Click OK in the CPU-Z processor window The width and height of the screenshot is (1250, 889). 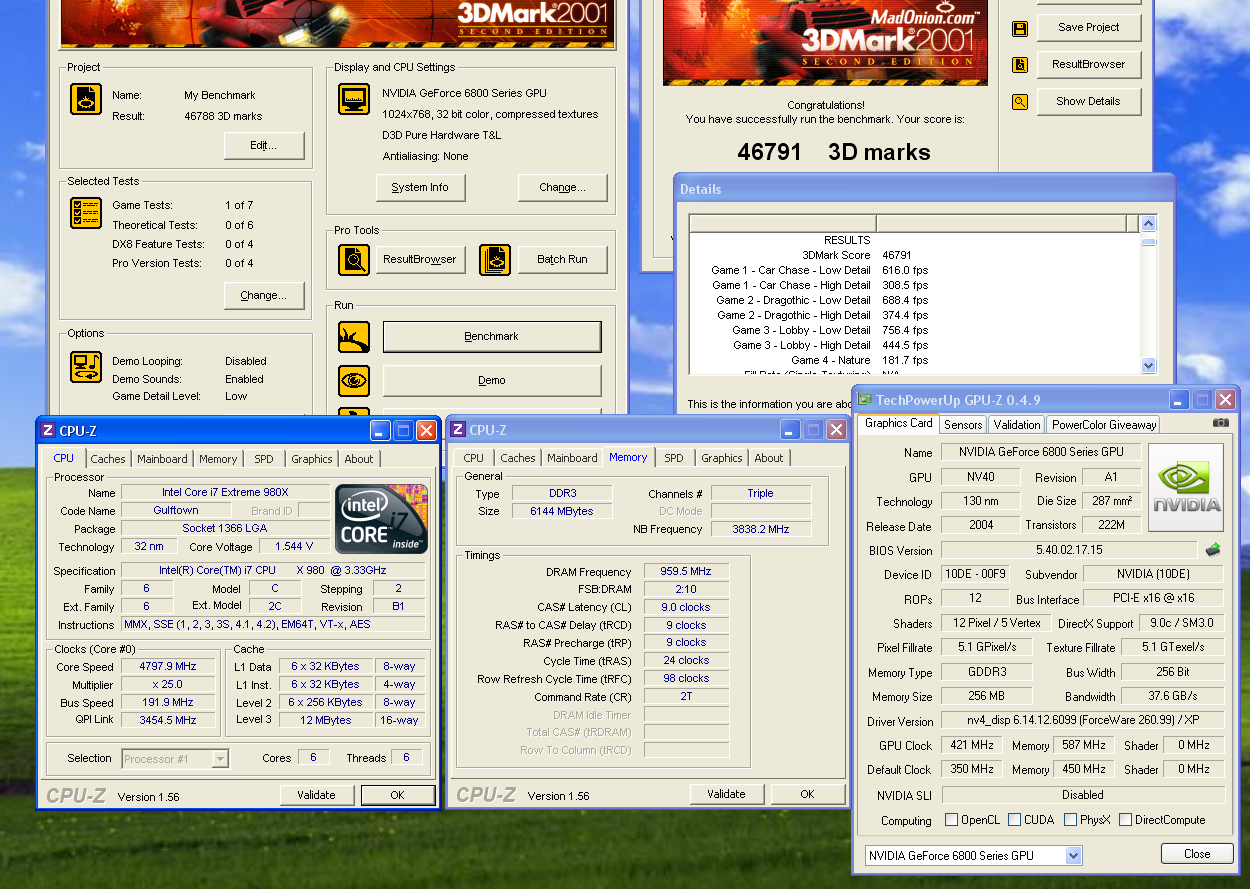click(397, 795)
